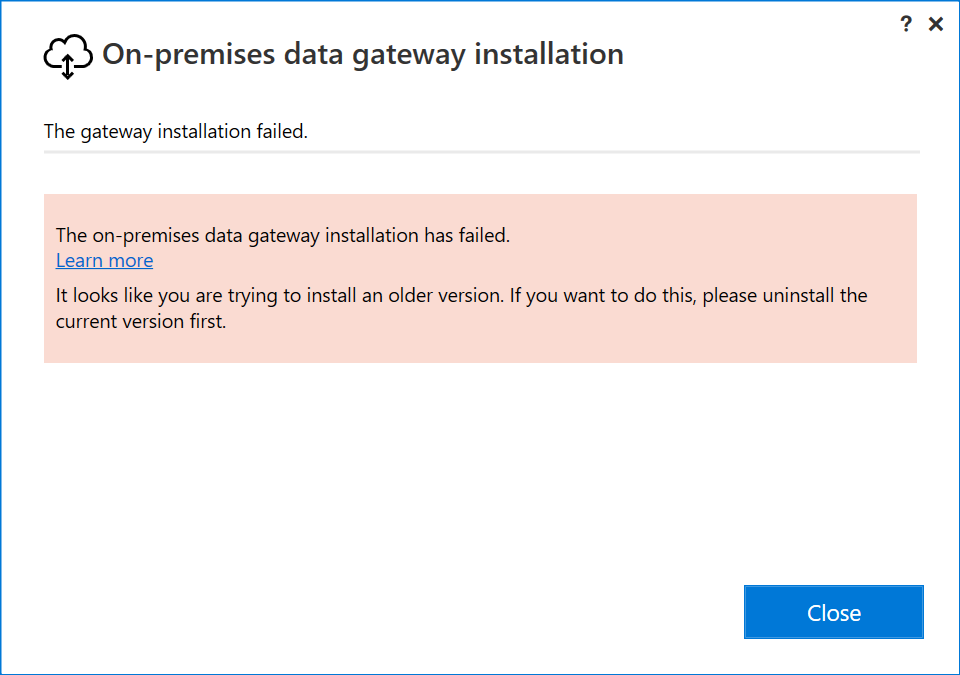
Task: Click the X to close the window
Action: (x=936, y=23)
